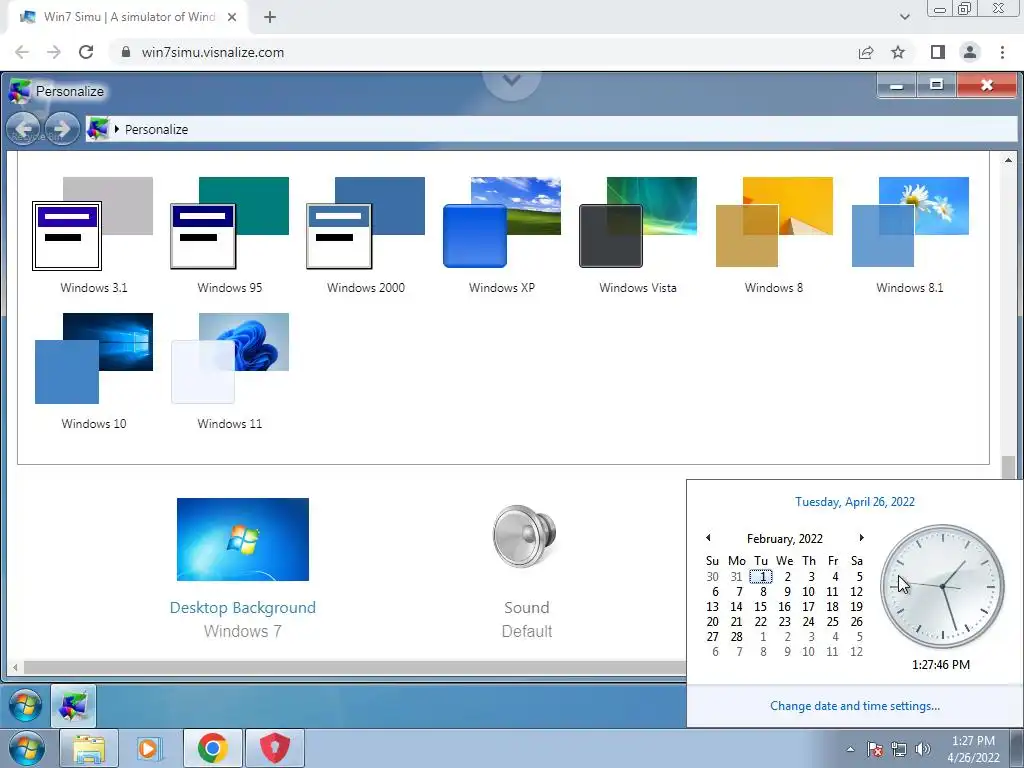Click the Personalize breadcrumb in address bar
The height and width of the screenshot is (768, 1024).
pos(156,129)
